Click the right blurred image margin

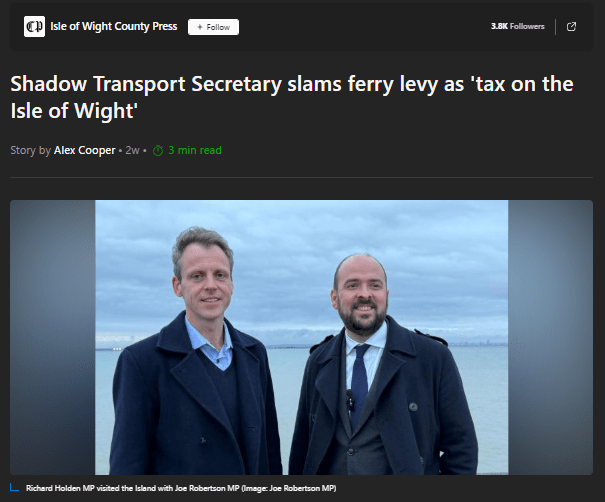click(550, 337)
